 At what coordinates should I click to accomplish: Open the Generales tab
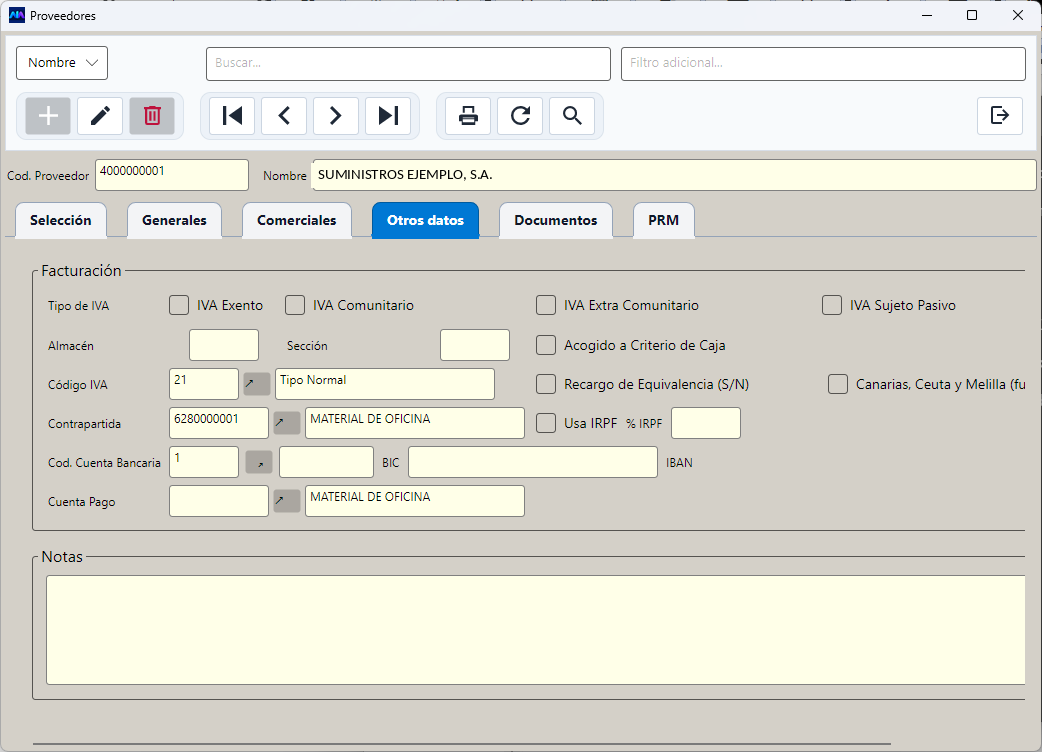click(x=174, y=220)
